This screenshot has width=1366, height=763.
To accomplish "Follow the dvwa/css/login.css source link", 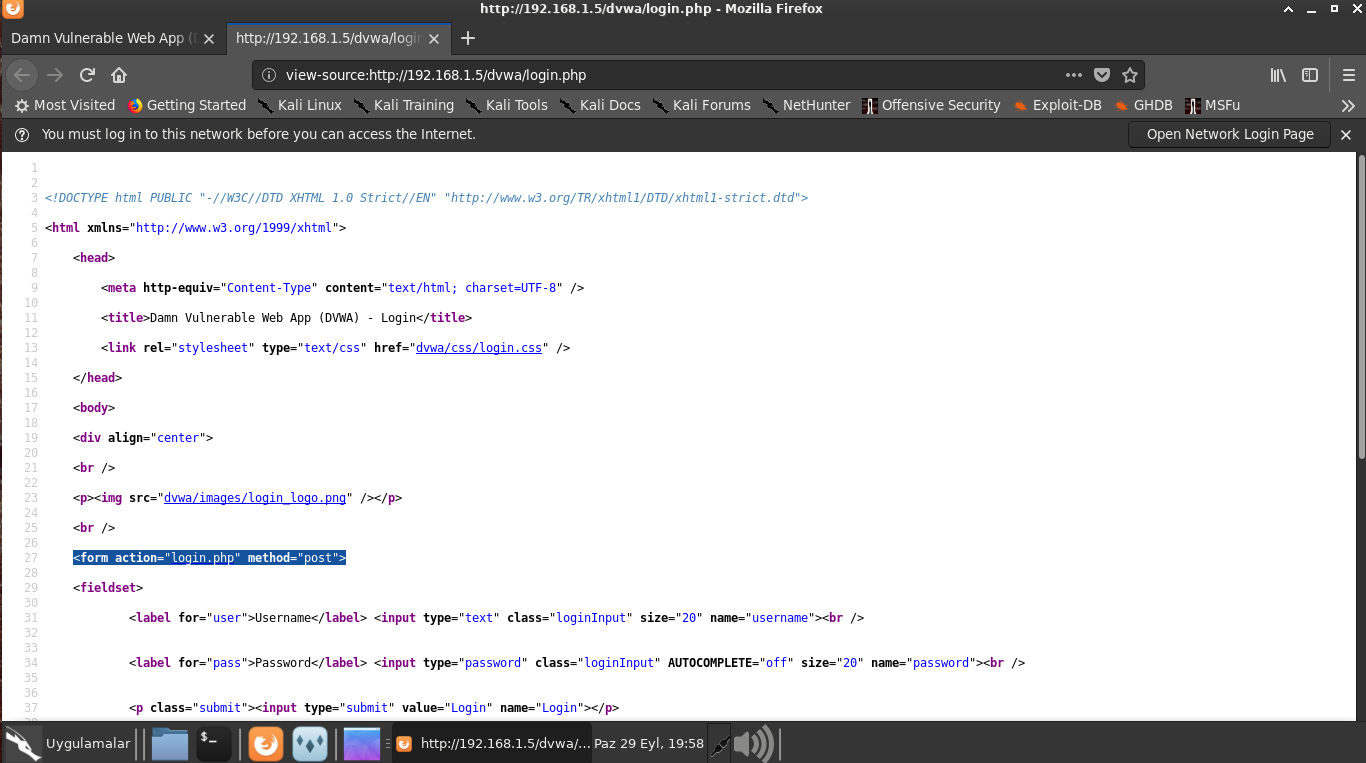I will click(479, 348).
